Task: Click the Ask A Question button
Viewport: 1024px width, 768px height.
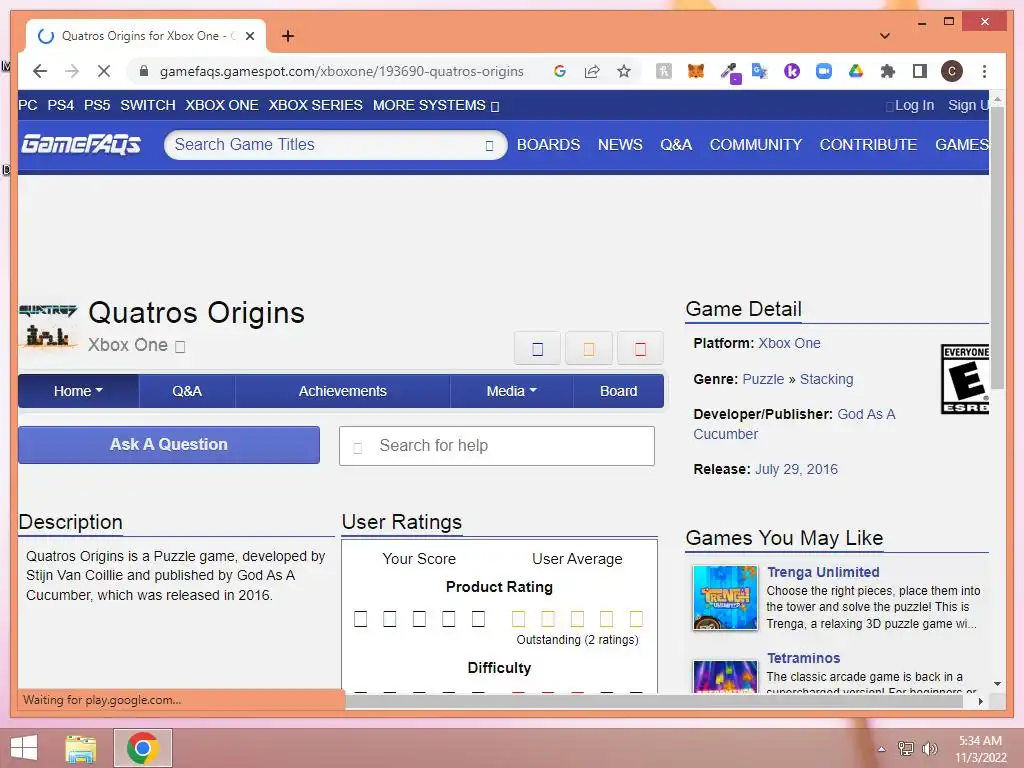Action: tap(169, 445)
